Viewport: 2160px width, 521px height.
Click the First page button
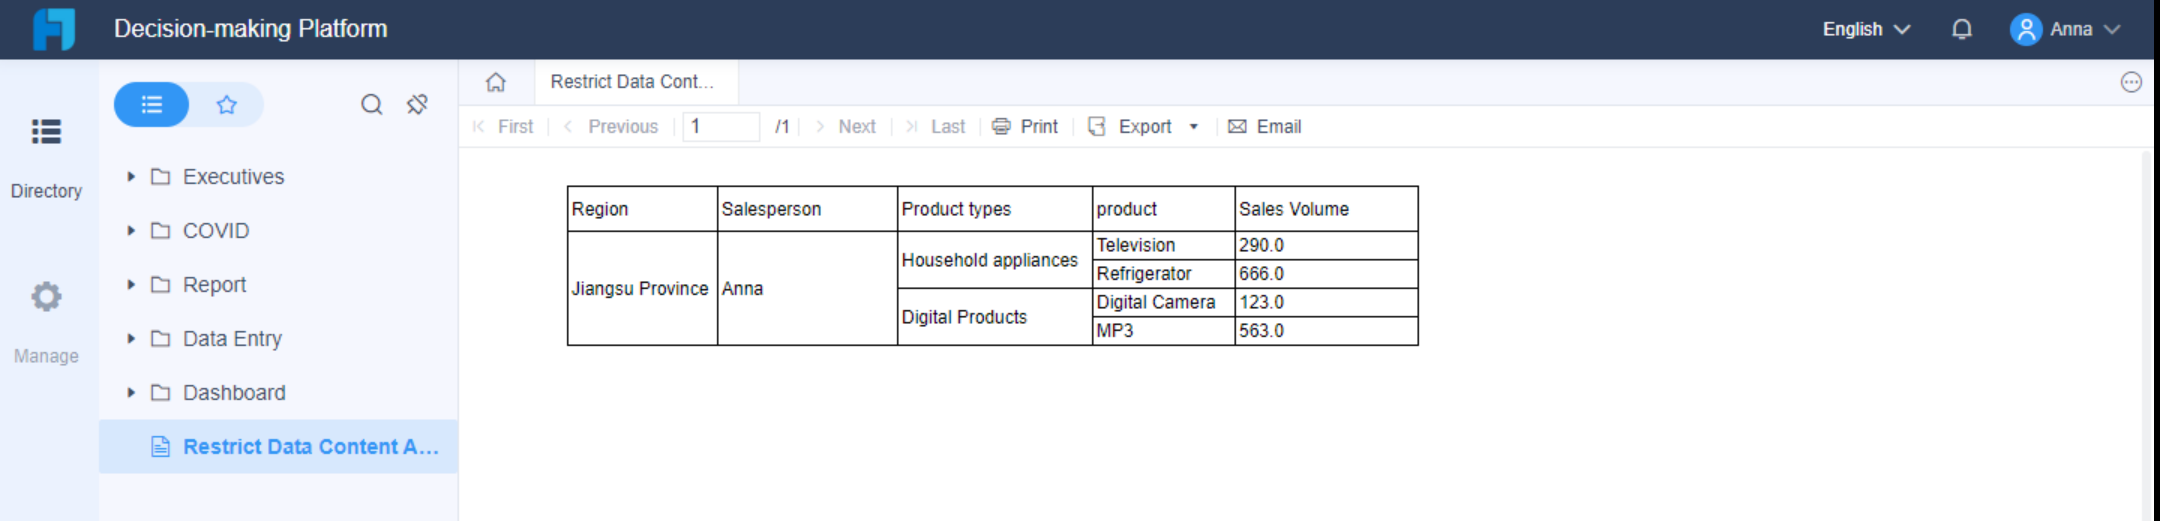[x=503, y=126]
